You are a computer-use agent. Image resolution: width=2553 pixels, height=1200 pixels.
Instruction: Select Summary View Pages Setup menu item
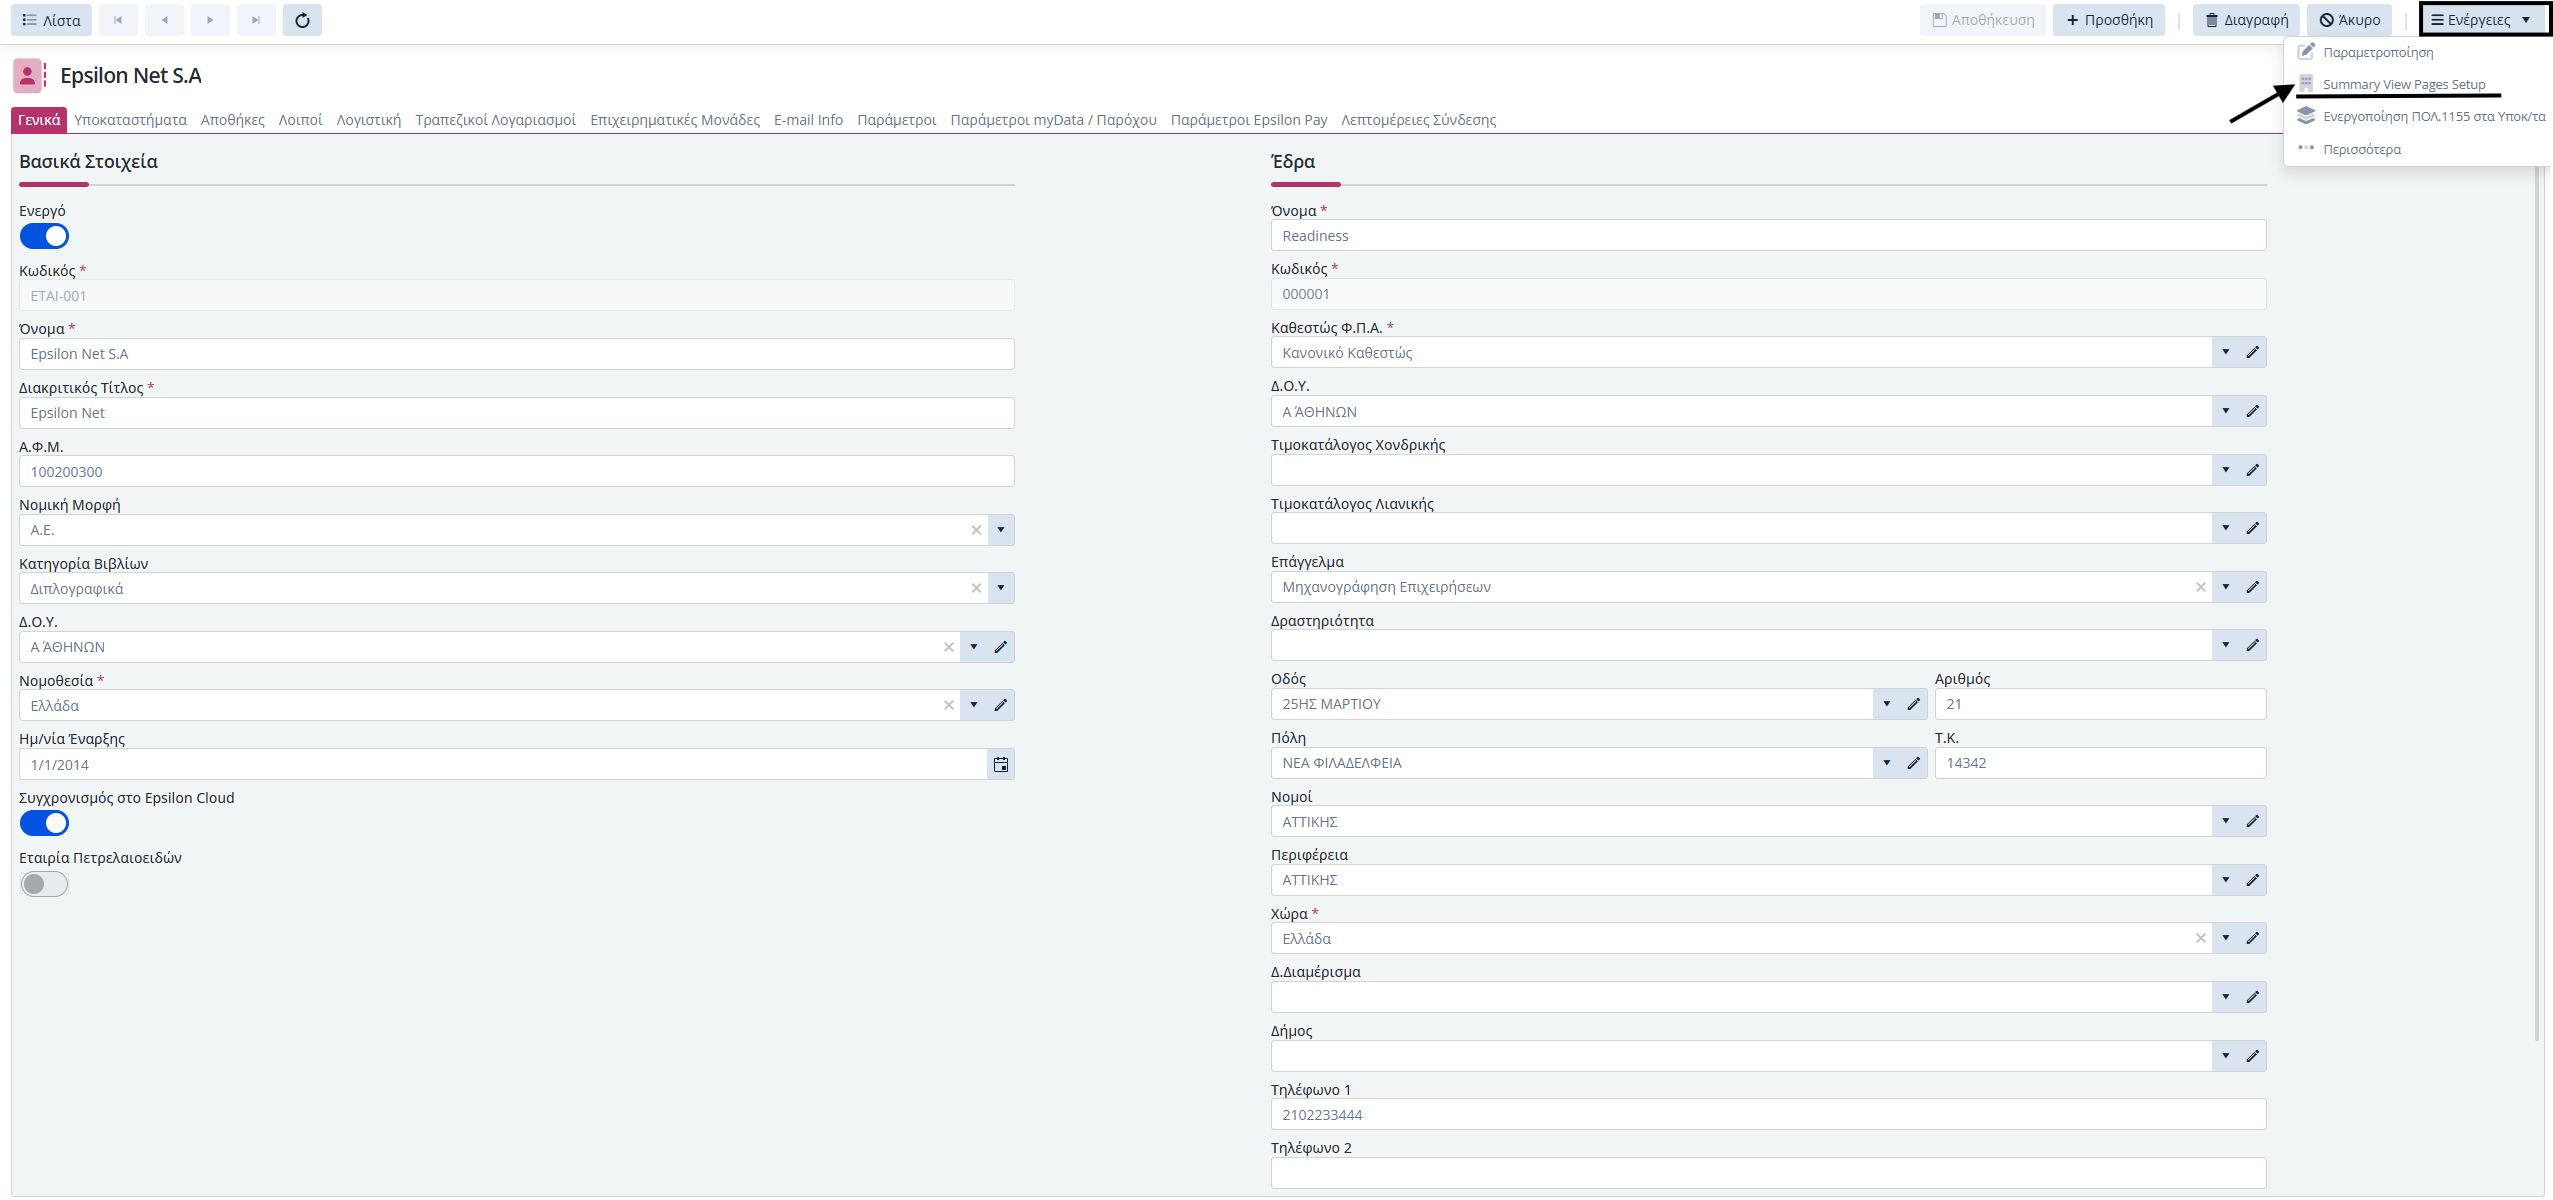tap(2403, 84)
